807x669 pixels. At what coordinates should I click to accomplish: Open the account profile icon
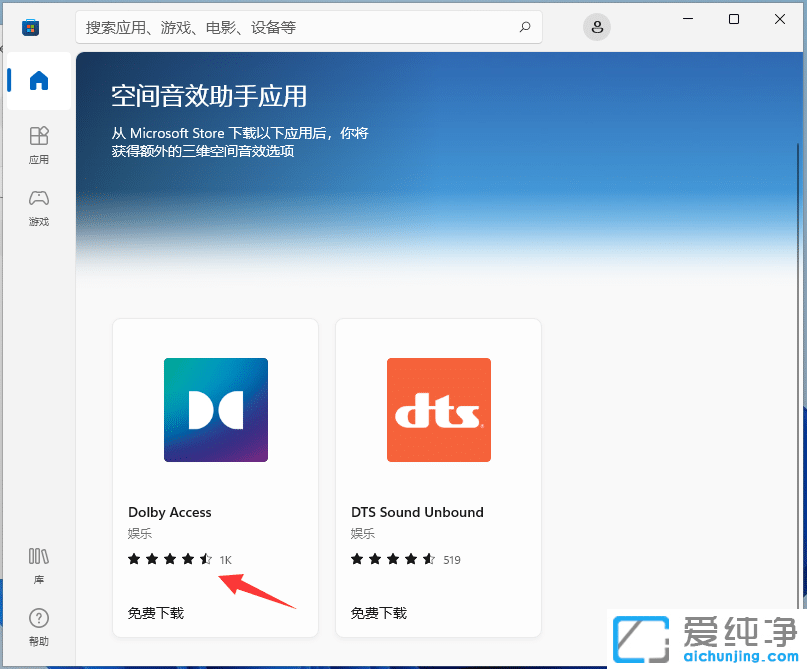click(597, 27)
